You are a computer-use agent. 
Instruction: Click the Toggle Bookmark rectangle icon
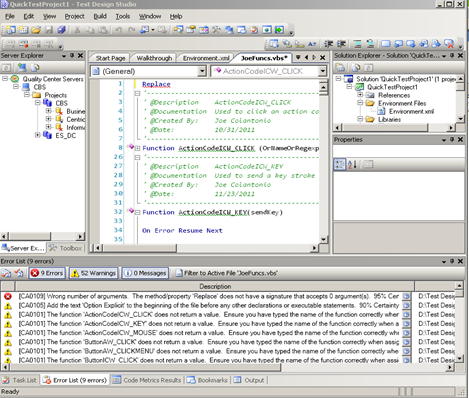[386, 44]
